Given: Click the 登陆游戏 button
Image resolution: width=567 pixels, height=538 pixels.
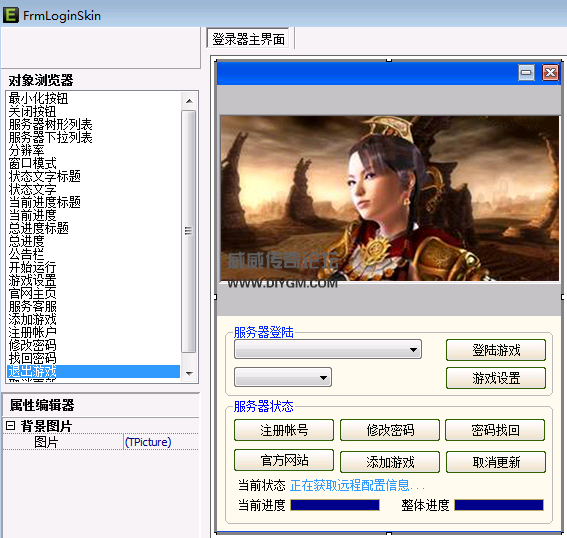Looking at the screenshot, I should (x=496, y=350).
